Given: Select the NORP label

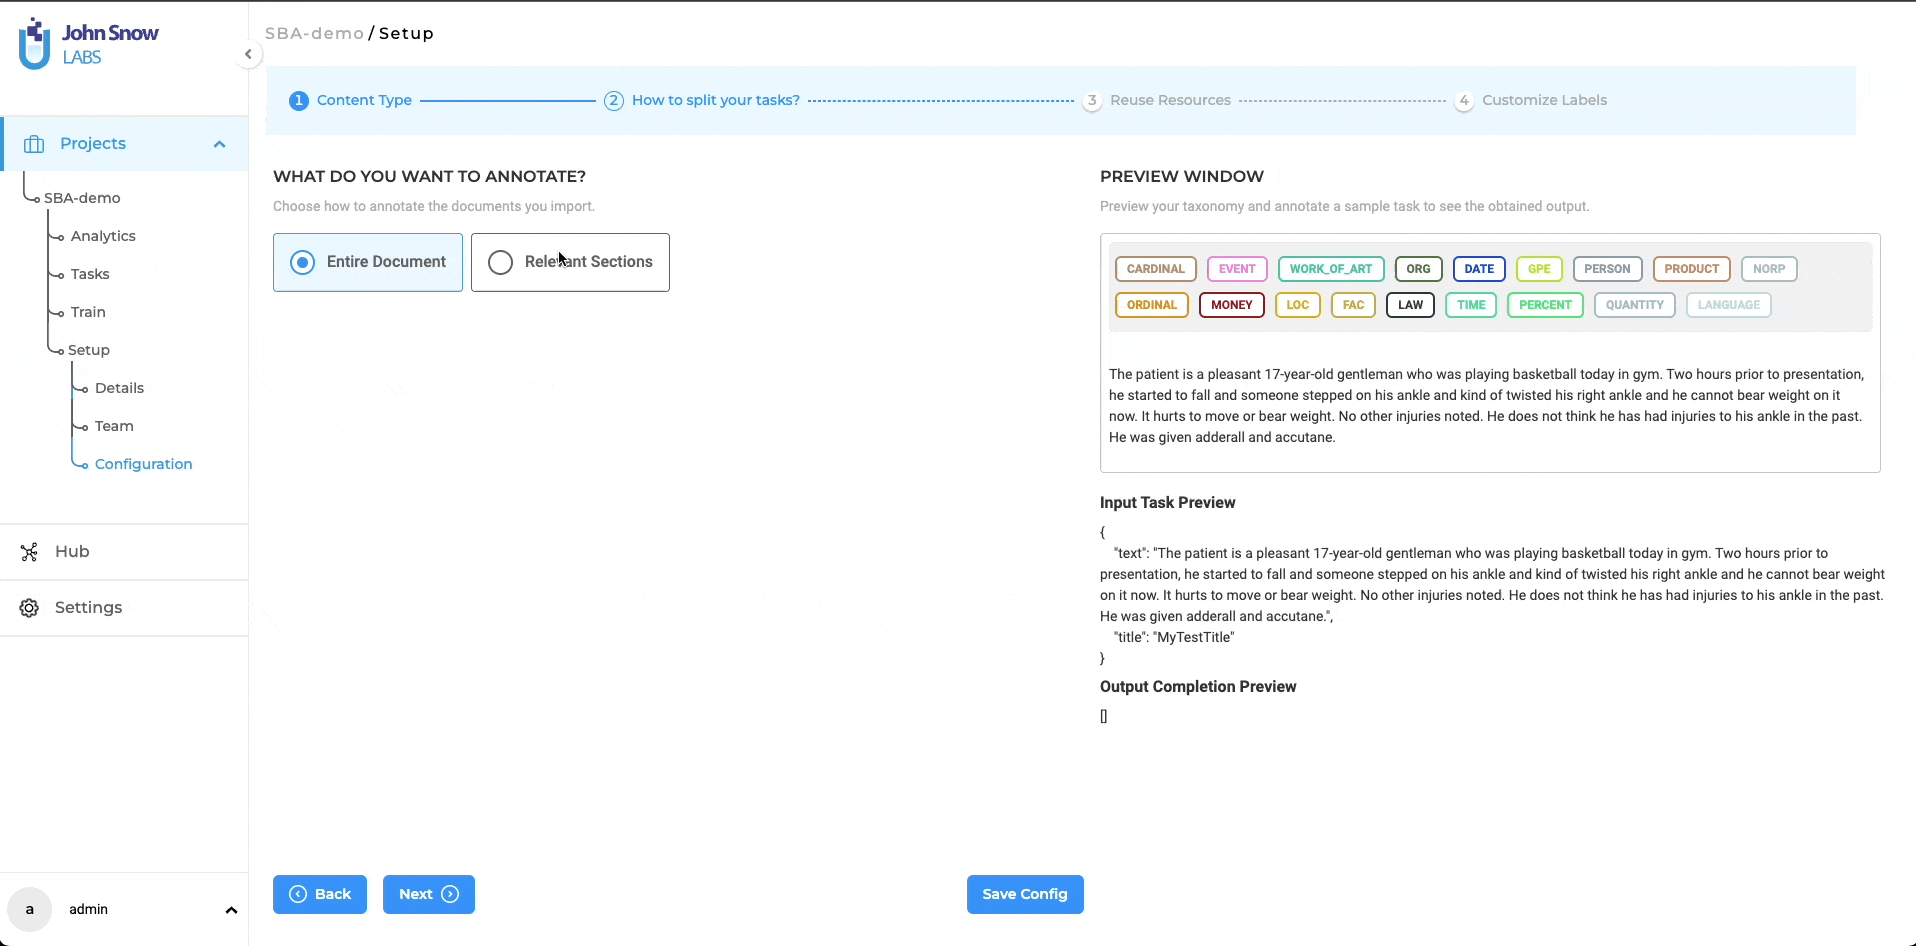Looking at the screenshot, I should [x=1769, y=269].
